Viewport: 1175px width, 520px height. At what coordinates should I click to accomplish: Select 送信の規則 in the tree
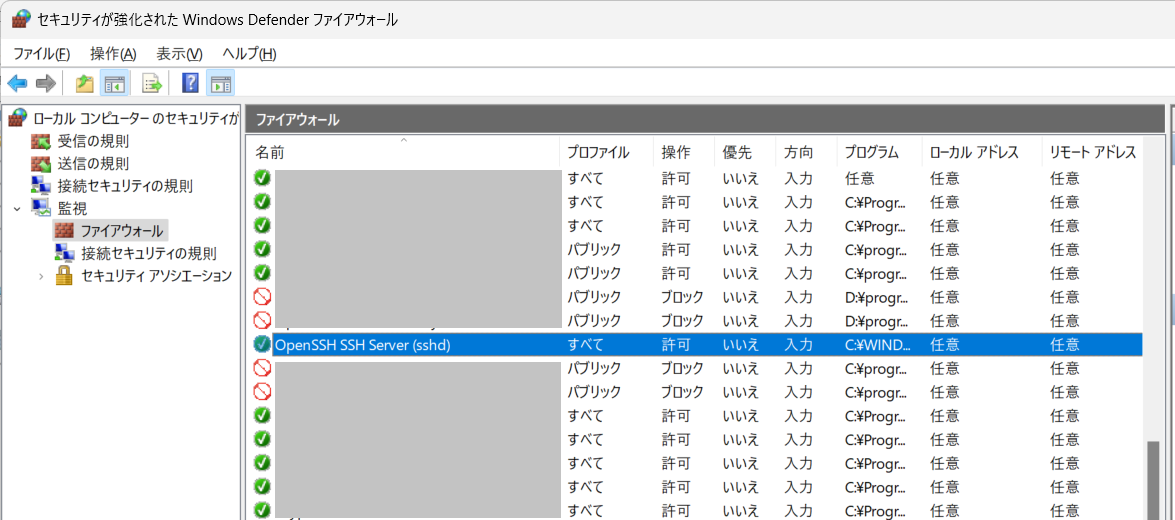click(93, 163)
